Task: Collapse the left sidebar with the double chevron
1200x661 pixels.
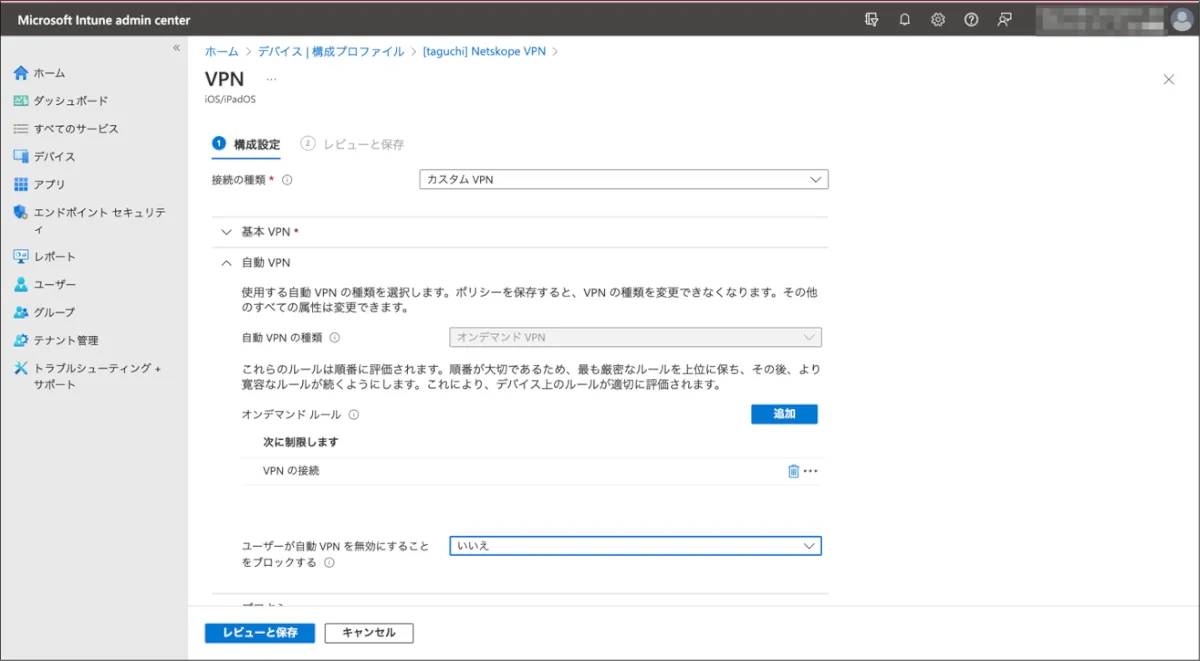Action: click(176, 48)
